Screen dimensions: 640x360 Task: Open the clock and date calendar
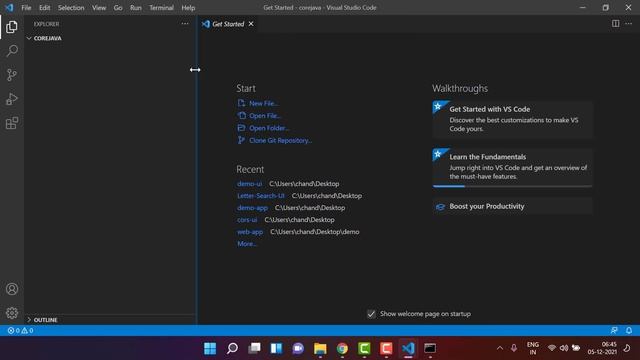[x=602, y=348]
